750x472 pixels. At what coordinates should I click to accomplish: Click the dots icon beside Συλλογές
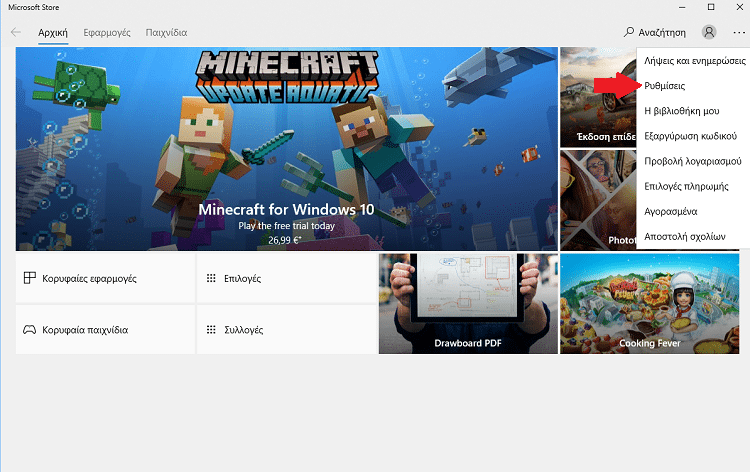click(x=211, y=329)
